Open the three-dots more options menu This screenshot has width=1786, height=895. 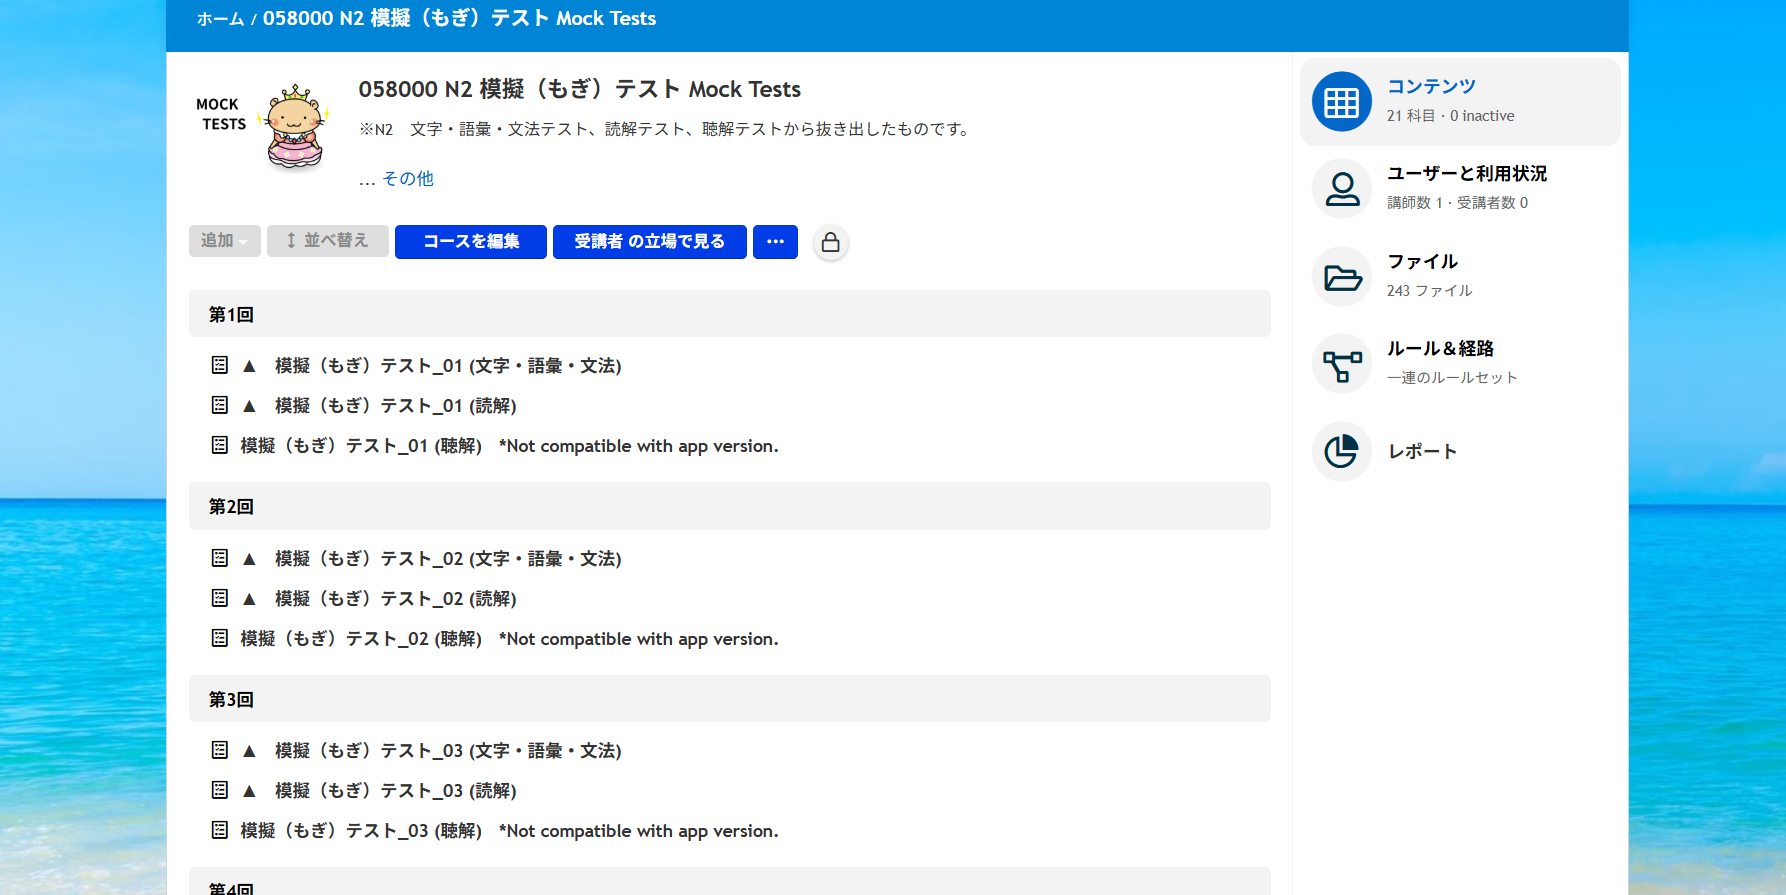pos(775,242)
